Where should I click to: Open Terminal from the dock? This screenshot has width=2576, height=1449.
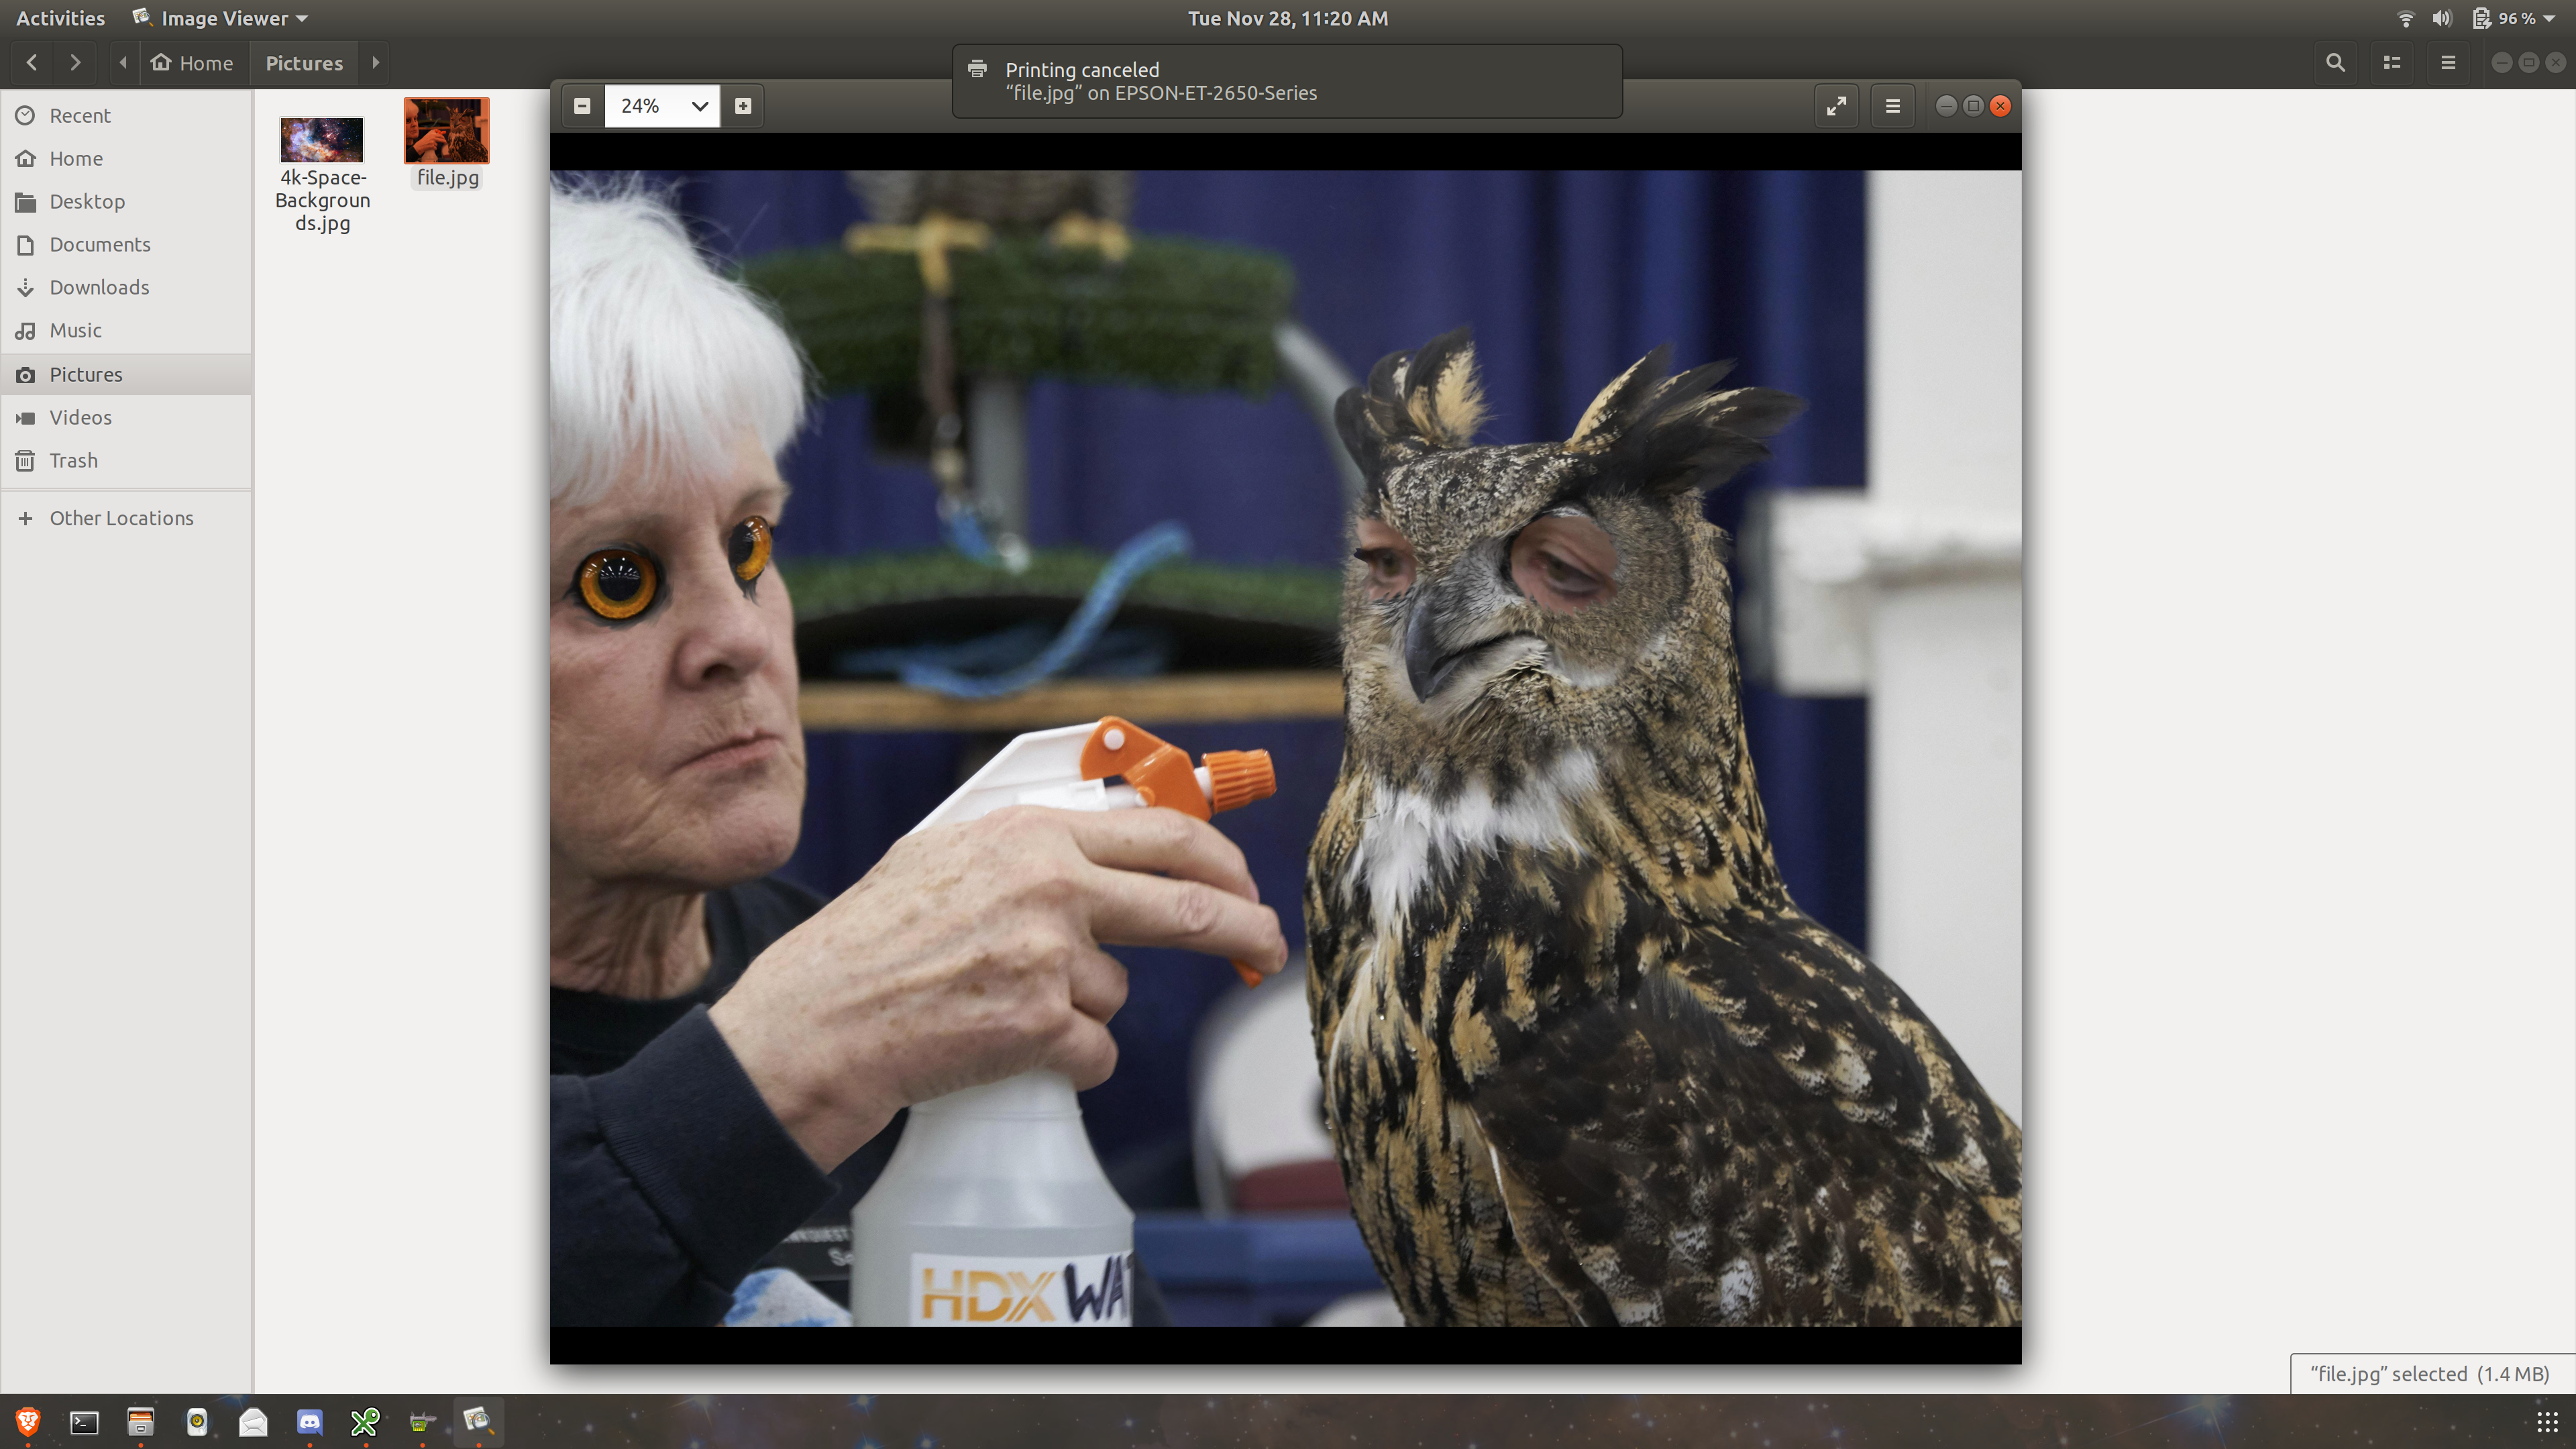point(84,1421)
